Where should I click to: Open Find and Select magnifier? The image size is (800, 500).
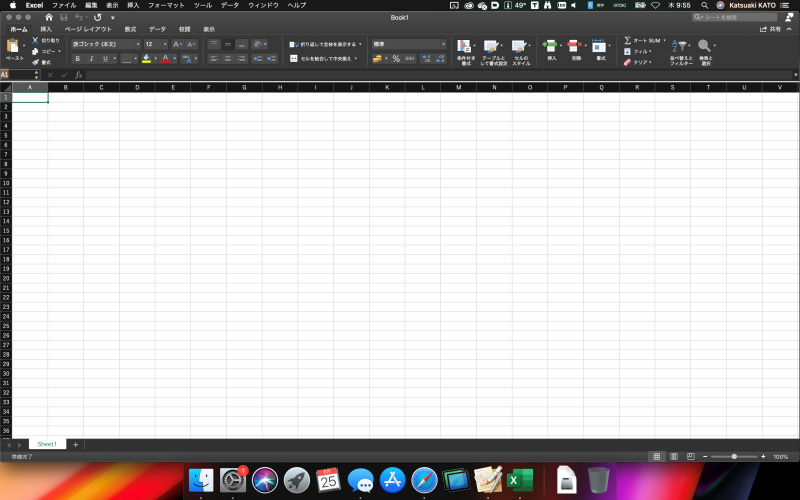coord(704,46)
